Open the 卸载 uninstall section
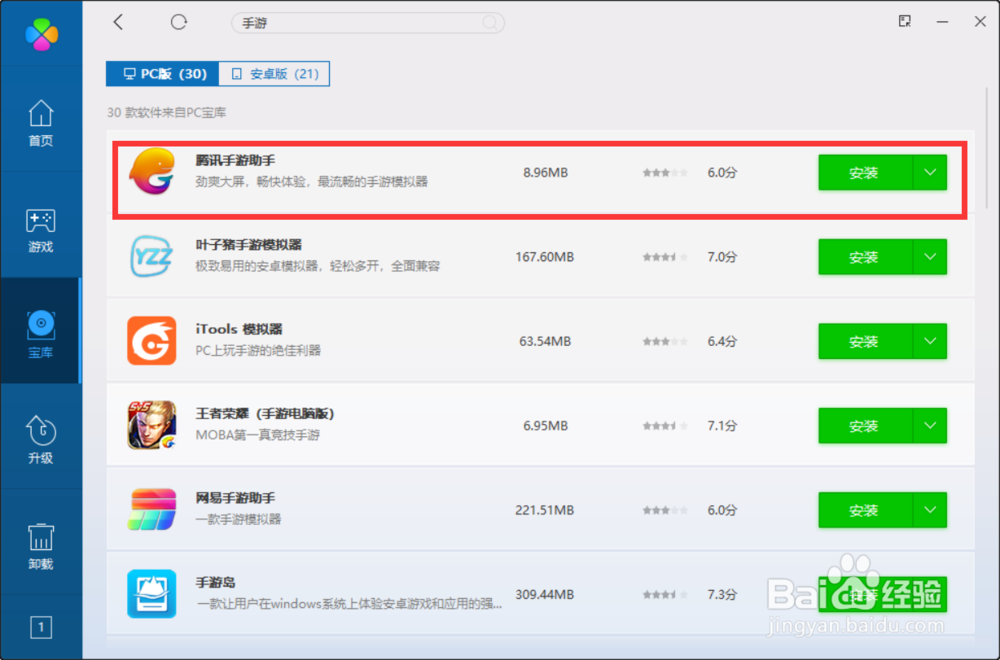This screenshot has width=1000, height=660. [x=41, y=546]
